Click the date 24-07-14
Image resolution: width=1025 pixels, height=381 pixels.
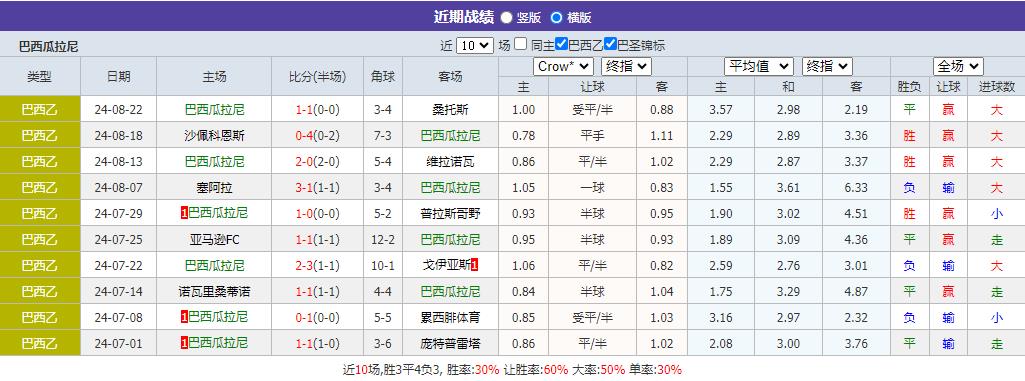click(x=118, y=291)
